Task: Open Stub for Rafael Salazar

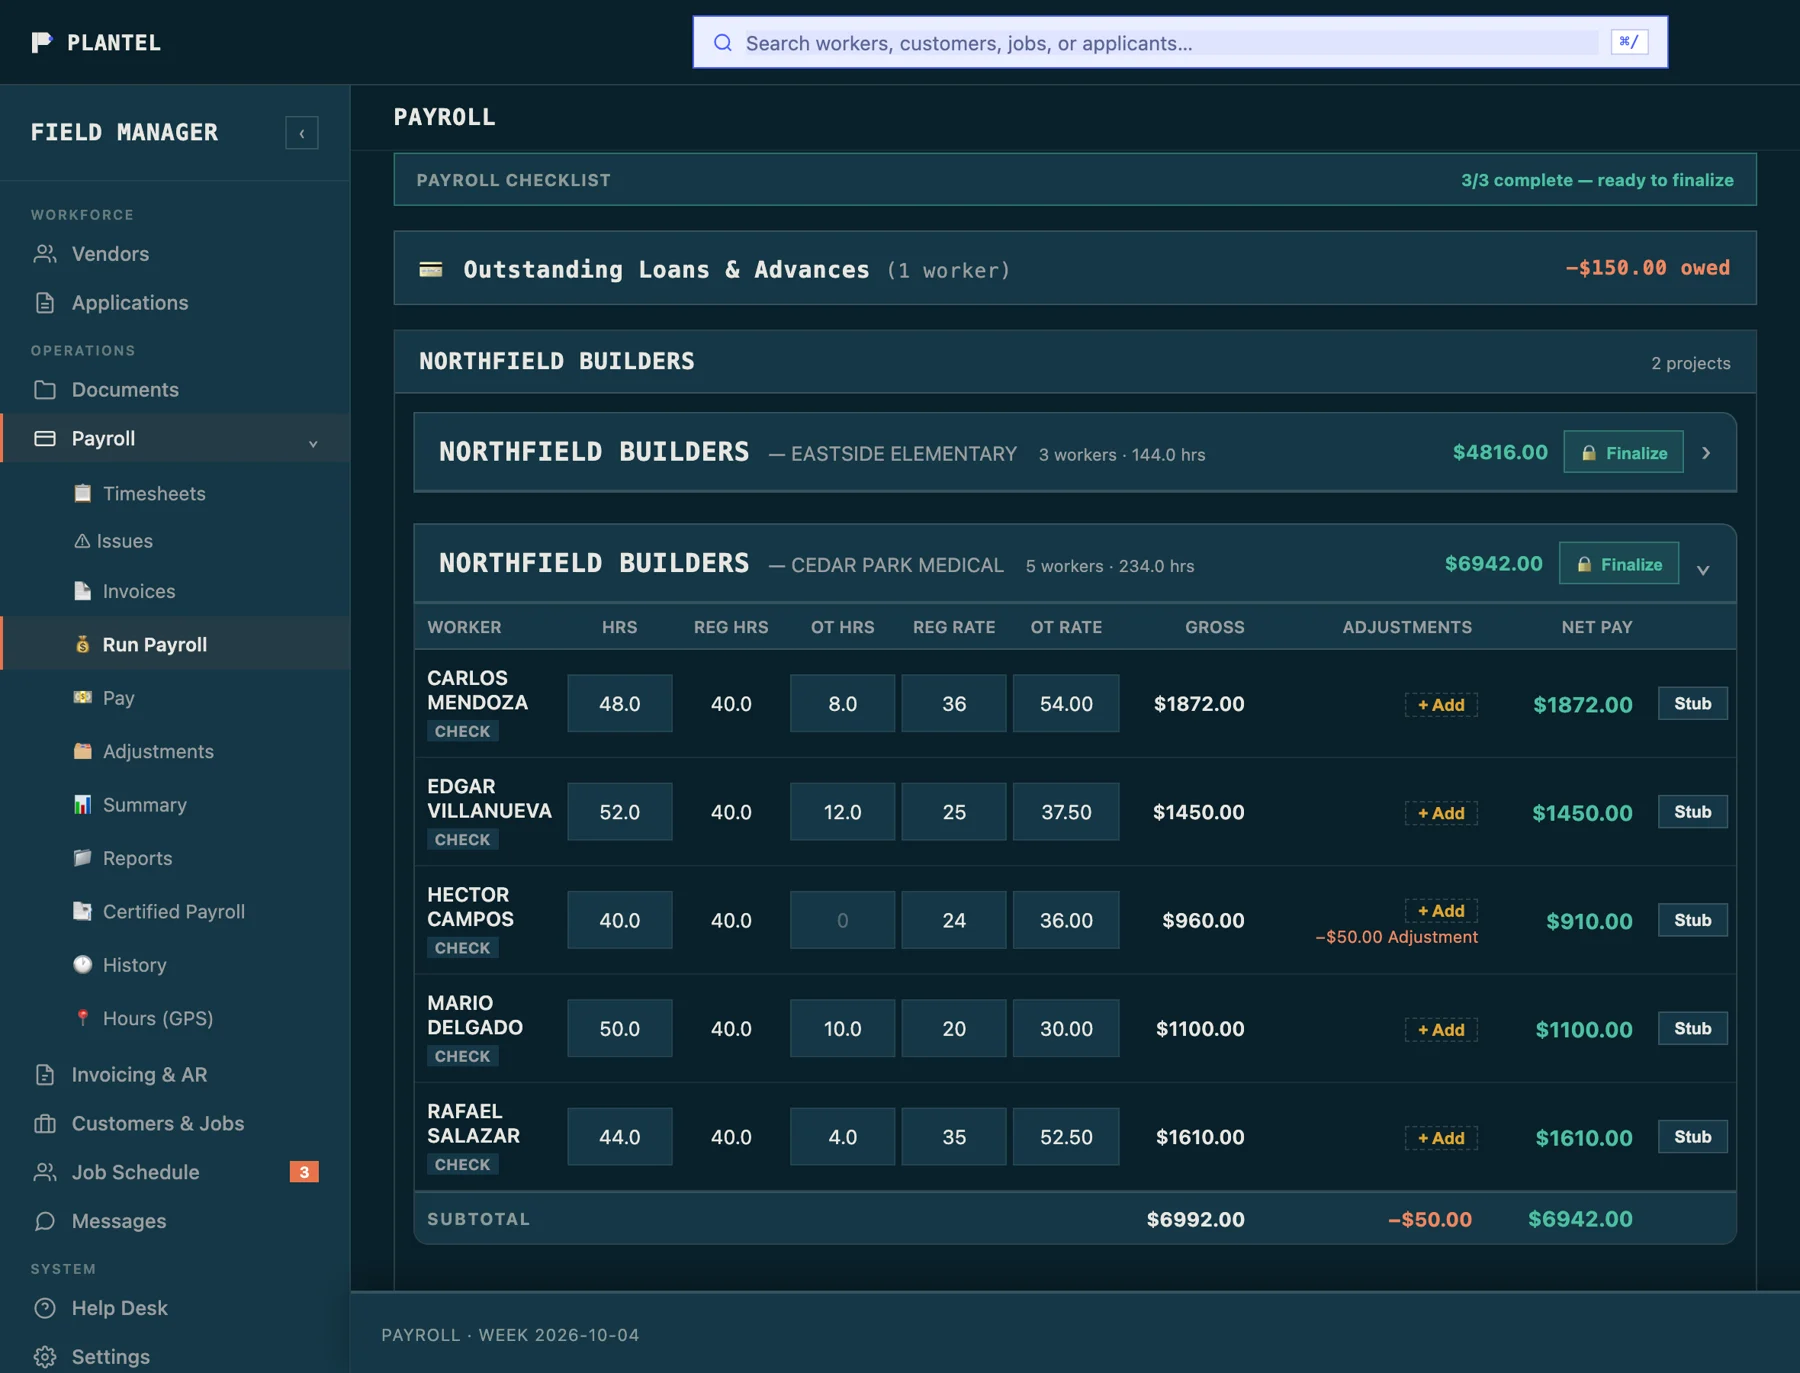Action: point(1692,1137)
